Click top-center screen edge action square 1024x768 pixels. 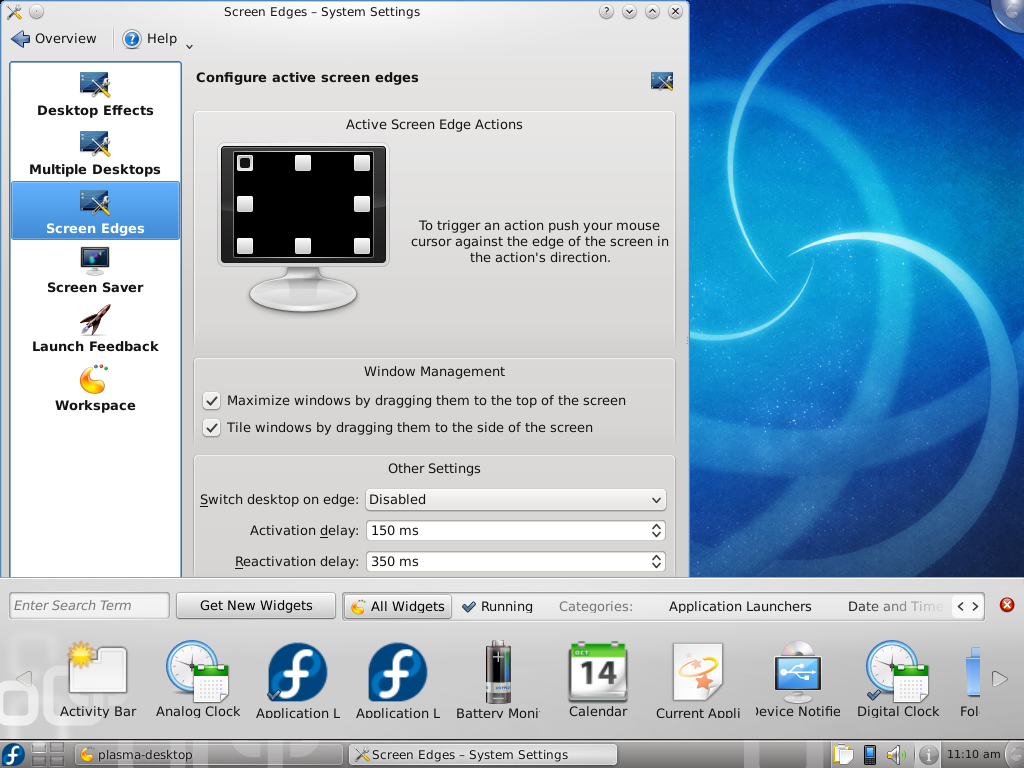(x=303, y=163)
